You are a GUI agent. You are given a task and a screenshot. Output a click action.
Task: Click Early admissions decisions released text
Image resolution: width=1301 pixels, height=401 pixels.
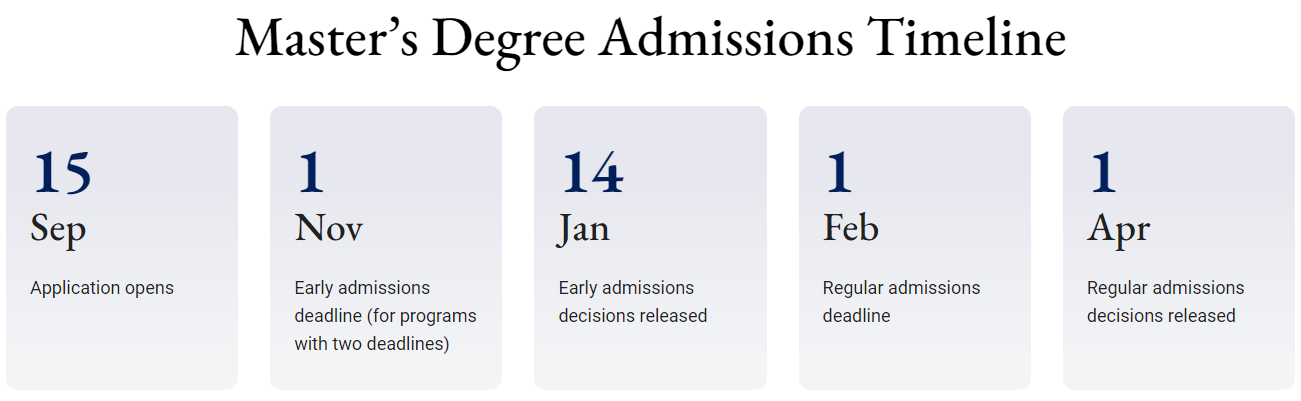(633, 302)
